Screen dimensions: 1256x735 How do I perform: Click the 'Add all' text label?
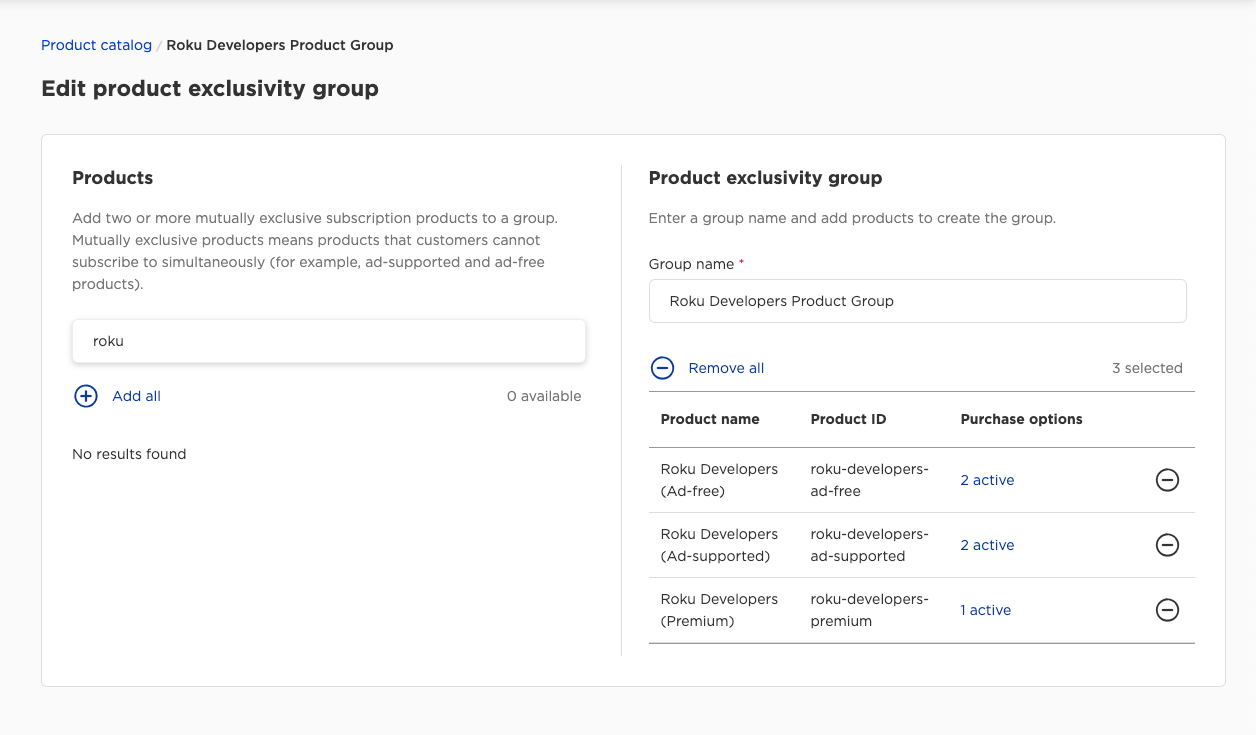tap(136, 396)
